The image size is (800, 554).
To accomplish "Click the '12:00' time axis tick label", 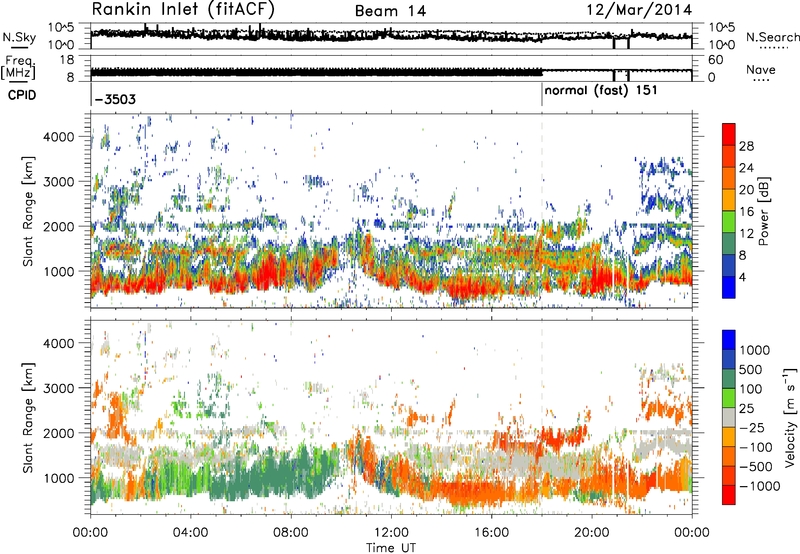I will click(x=391, y=533).
